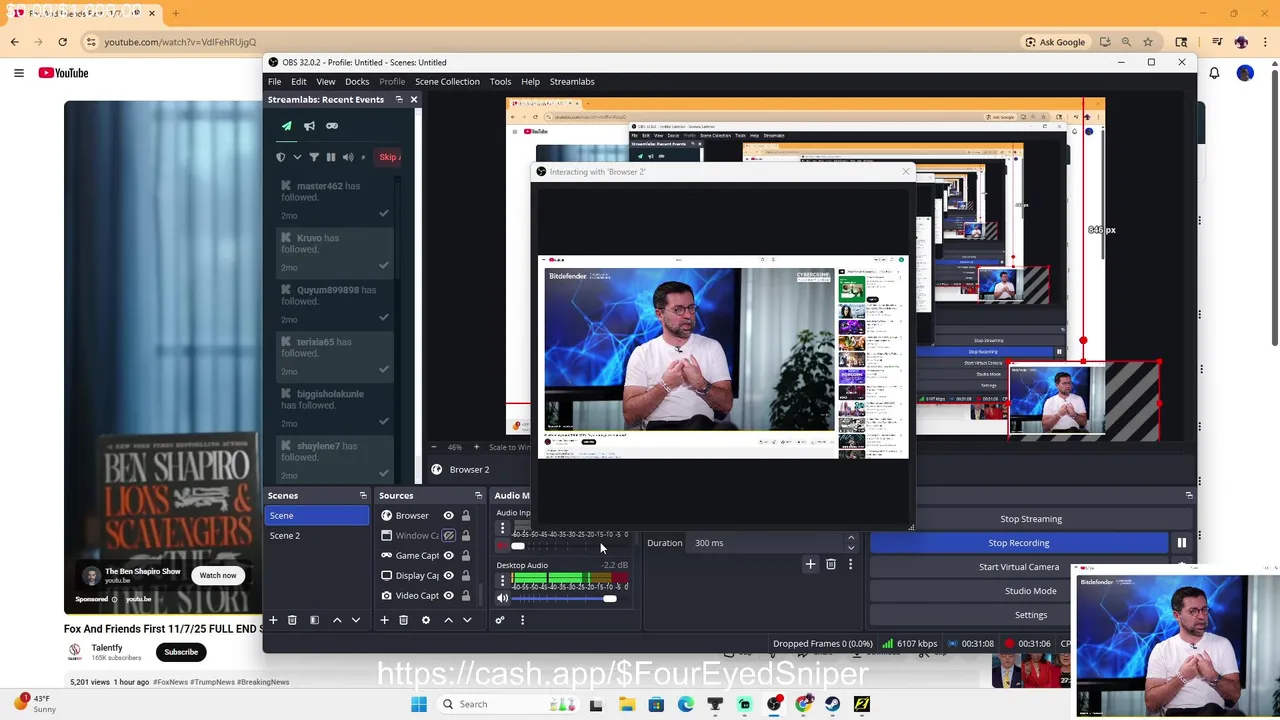Add scene transition with plus icon
The image size is (1280, 720).
coord(810,564)
